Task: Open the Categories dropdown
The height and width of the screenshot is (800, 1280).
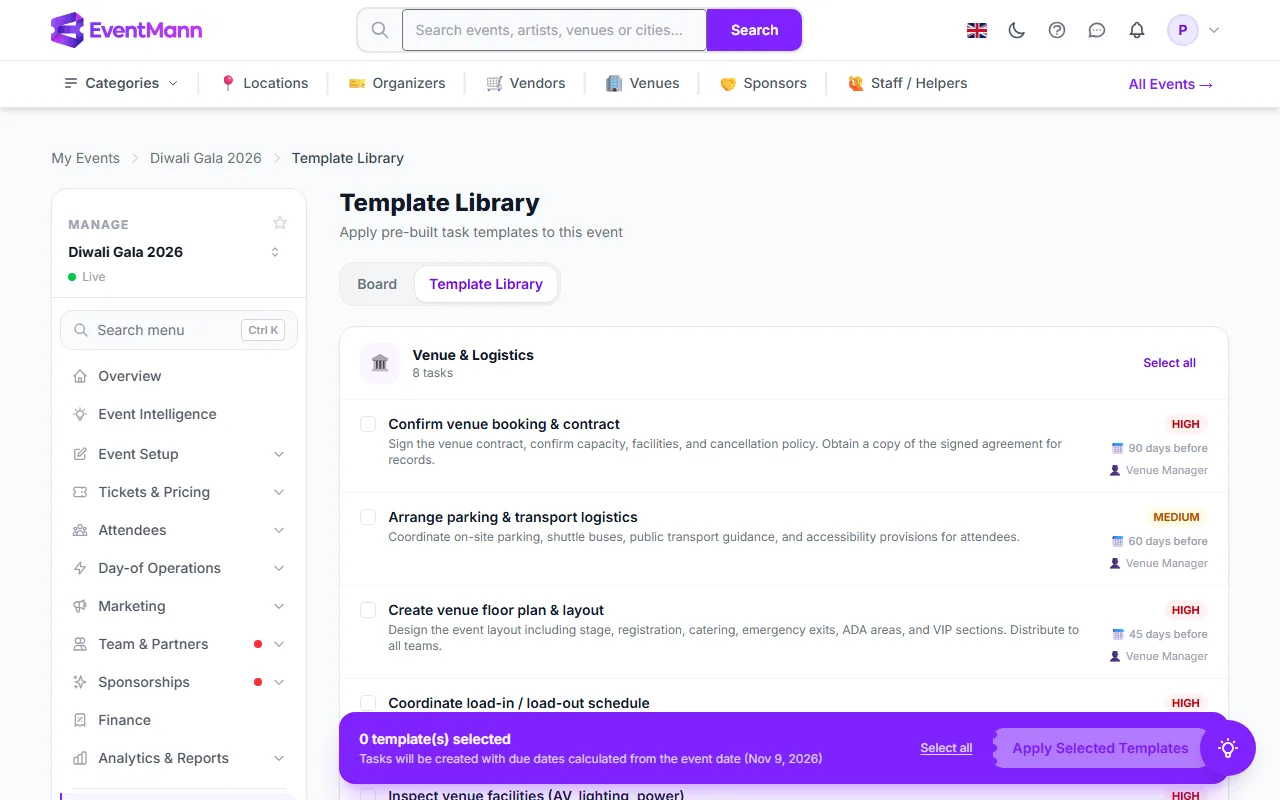Action: point(121,83)
